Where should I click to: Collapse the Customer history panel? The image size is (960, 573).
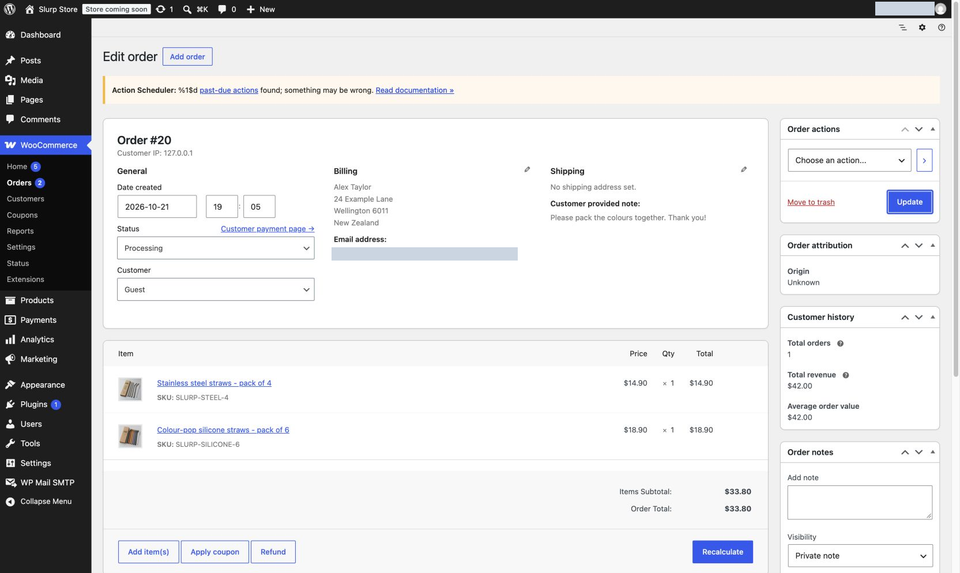[x=932, y=317]
